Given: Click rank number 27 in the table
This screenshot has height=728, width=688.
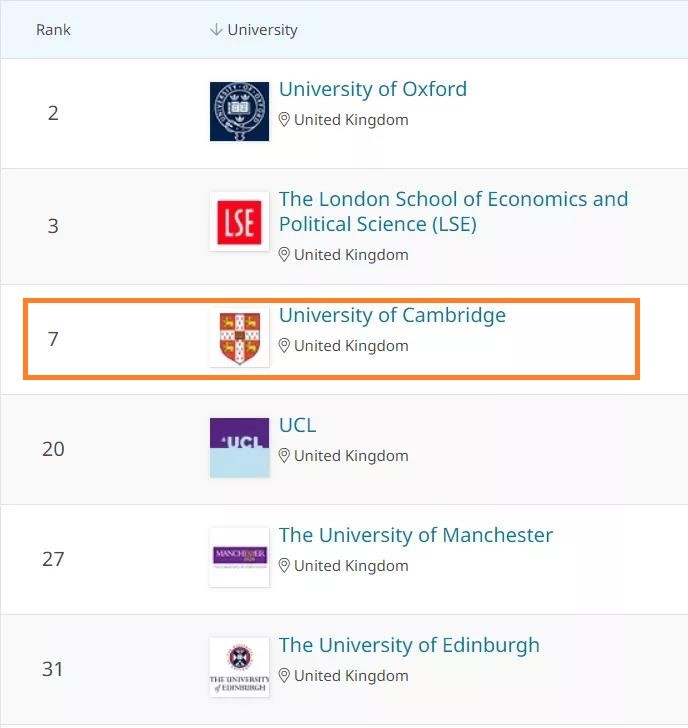Looking at the screenshot, I should 53,559.
